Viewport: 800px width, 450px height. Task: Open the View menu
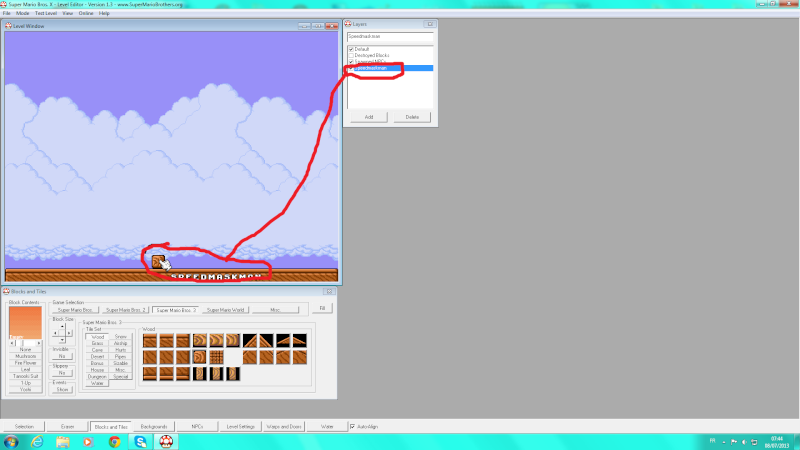[x=67, y=13]
